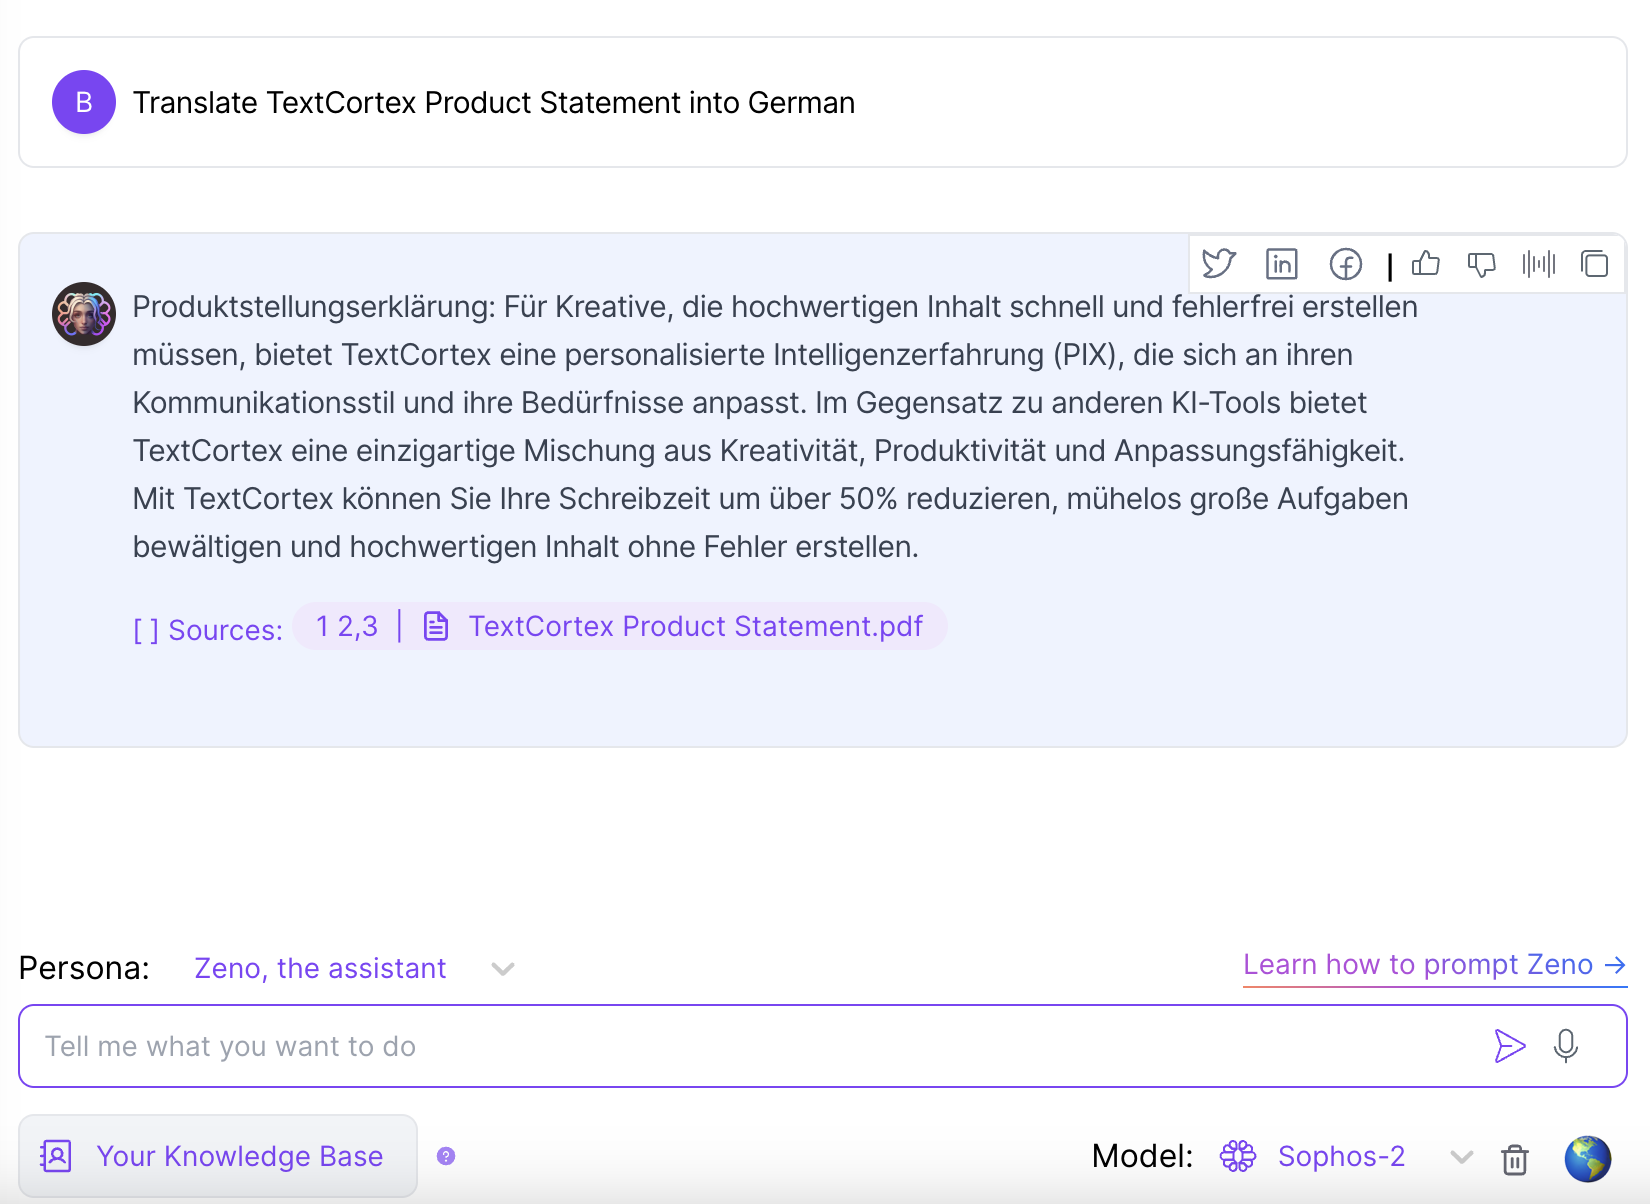Screen dimensions: 1650x1204
Task: Send the message with the arrow icon
Action: (x=1510, y=1046)
